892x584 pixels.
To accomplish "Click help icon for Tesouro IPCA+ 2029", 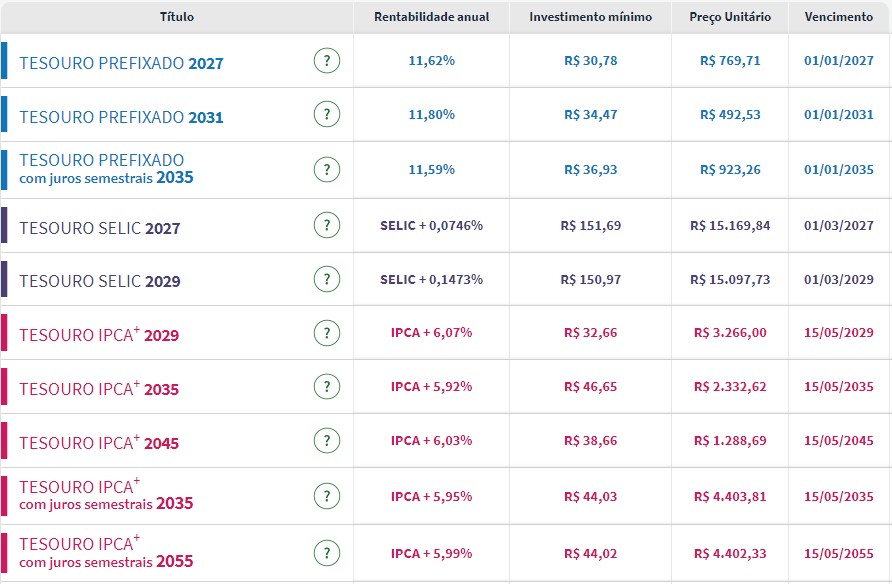I will tap(326, 333).
